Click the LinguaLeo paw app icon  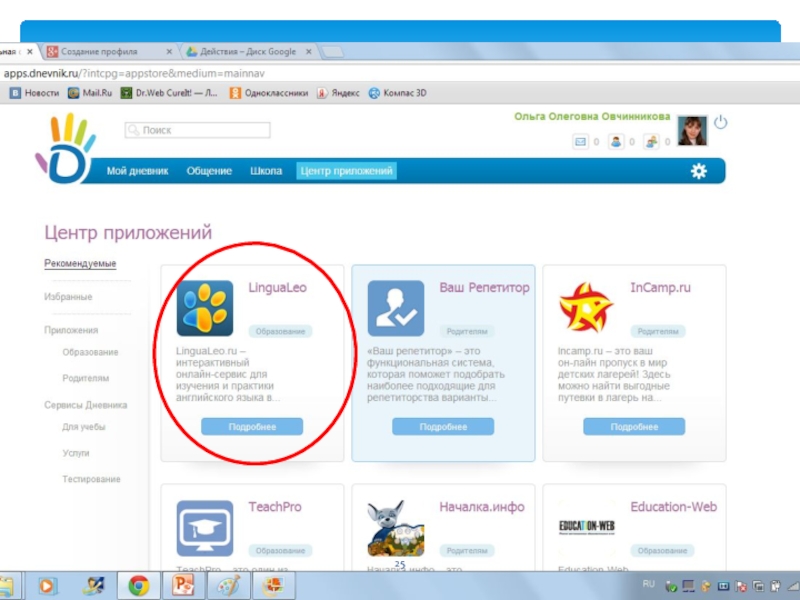(205, 308)
